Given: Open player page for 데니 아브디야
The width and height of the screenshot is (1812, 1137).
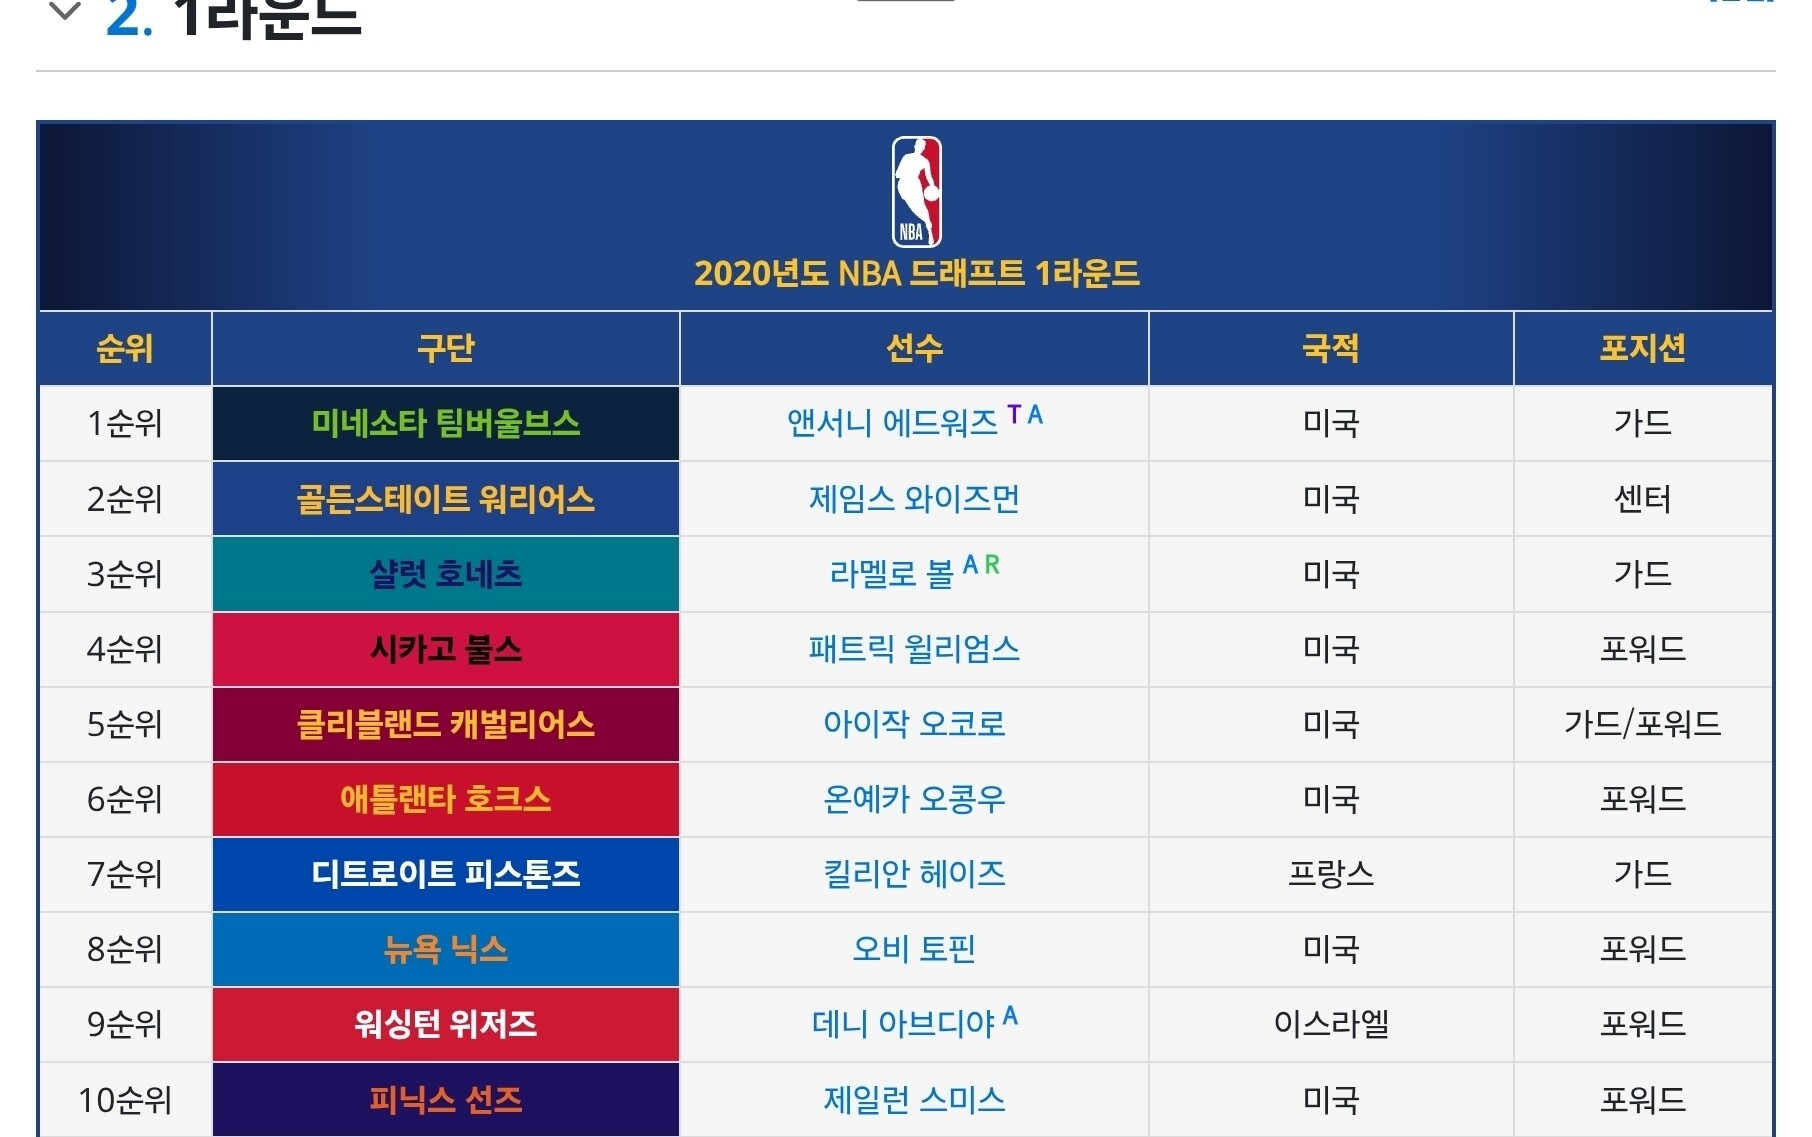Looking at the screenshot, I should pos(903,1024).
